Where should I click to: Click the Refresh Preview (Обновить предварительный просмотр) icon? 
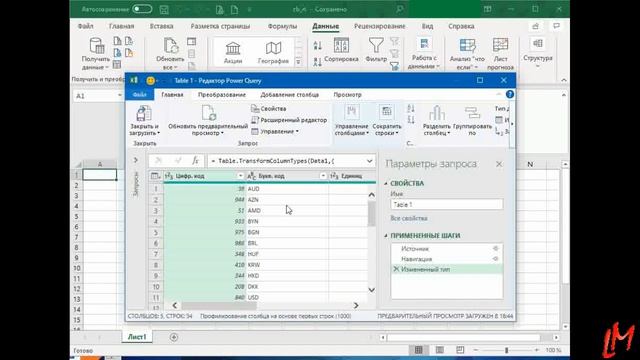pyautogui.click(x=208, y=113)
